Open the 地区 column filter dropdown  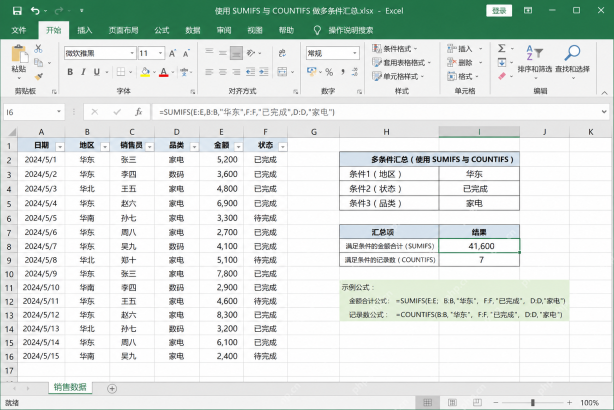pos(105,147)
